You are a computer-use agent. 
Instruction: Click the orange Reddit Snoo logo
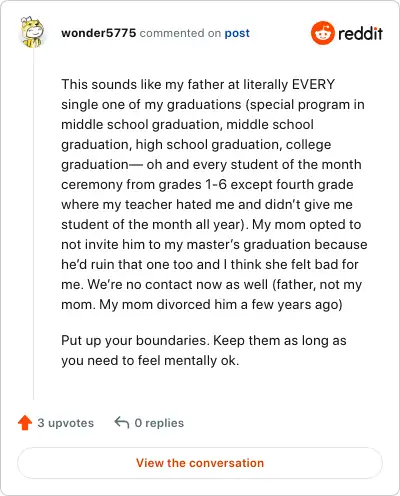click(x=322, y=33)
